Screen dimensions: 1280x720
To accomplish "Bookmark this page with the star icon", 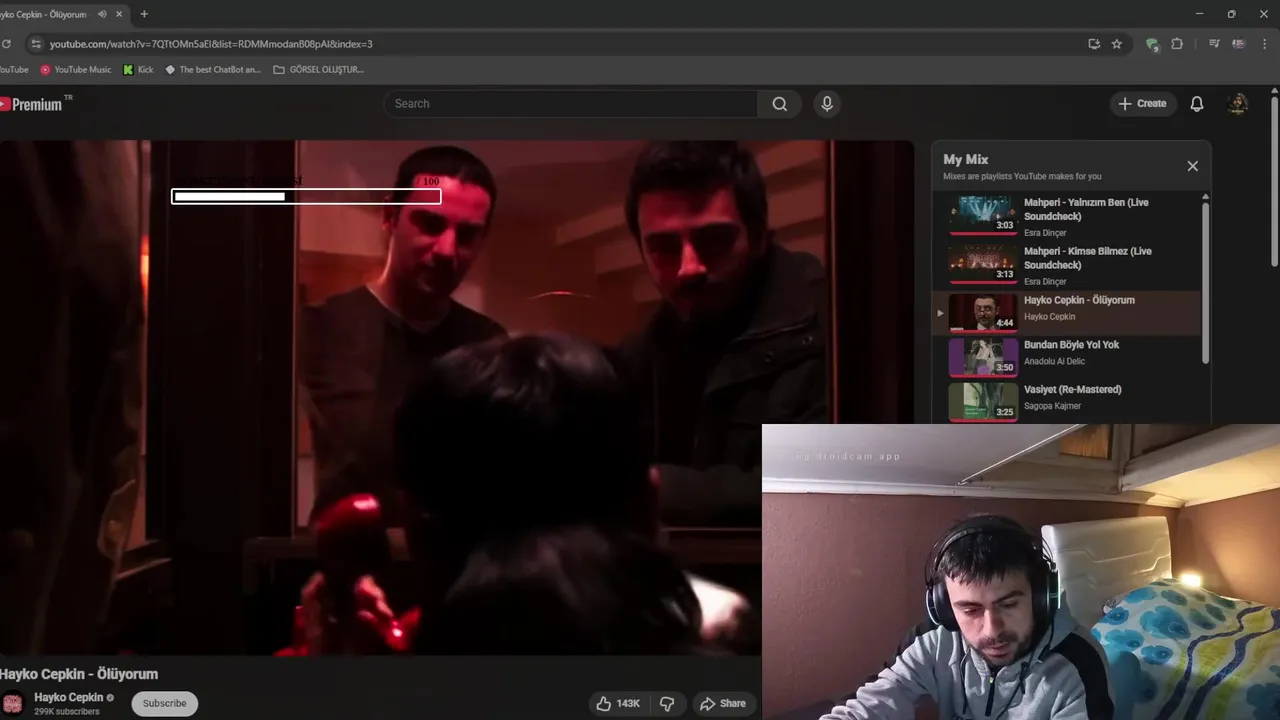I will pos(1117,44).
